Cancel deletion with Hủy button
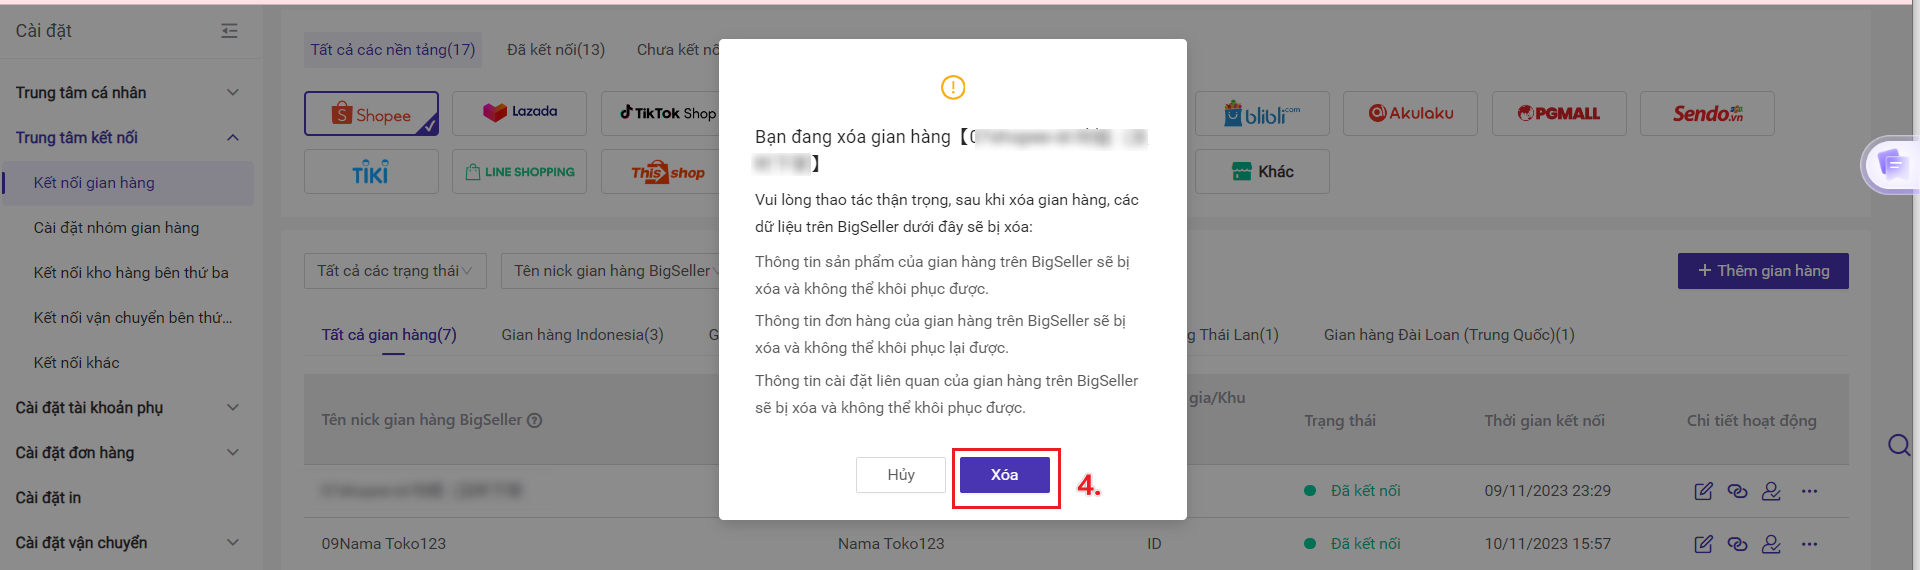The image size is (1920, 570). tap(901, 475)
